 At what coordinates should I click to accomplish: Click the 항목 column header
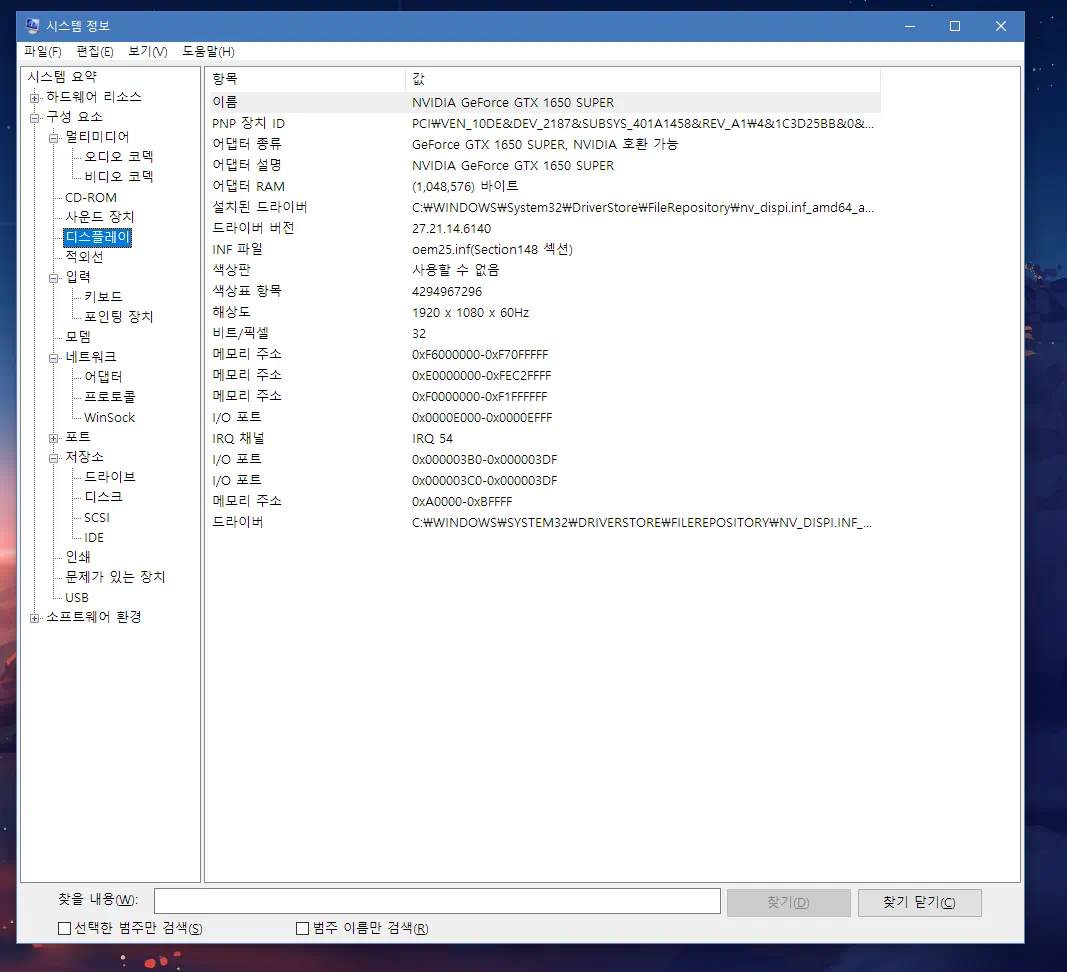coord(305,79)
